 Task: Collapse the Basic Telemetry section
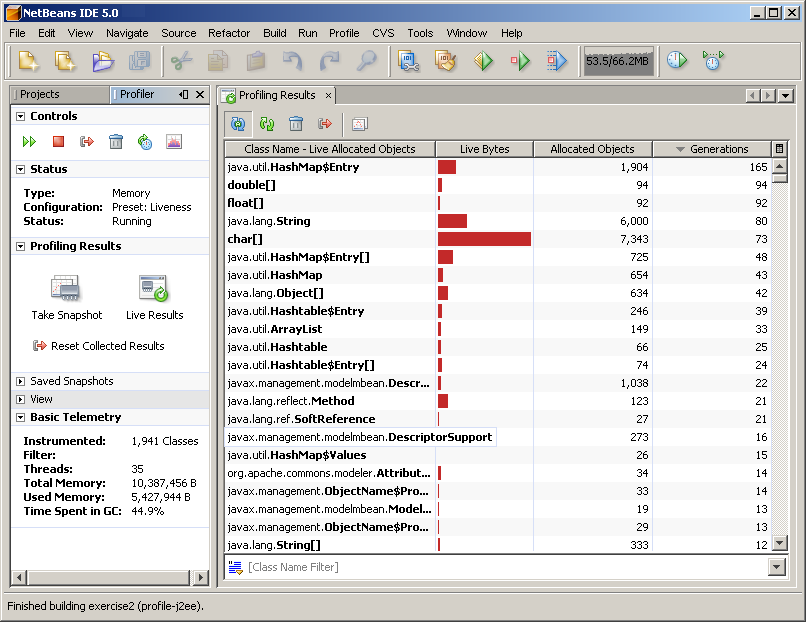coord(20,417)
